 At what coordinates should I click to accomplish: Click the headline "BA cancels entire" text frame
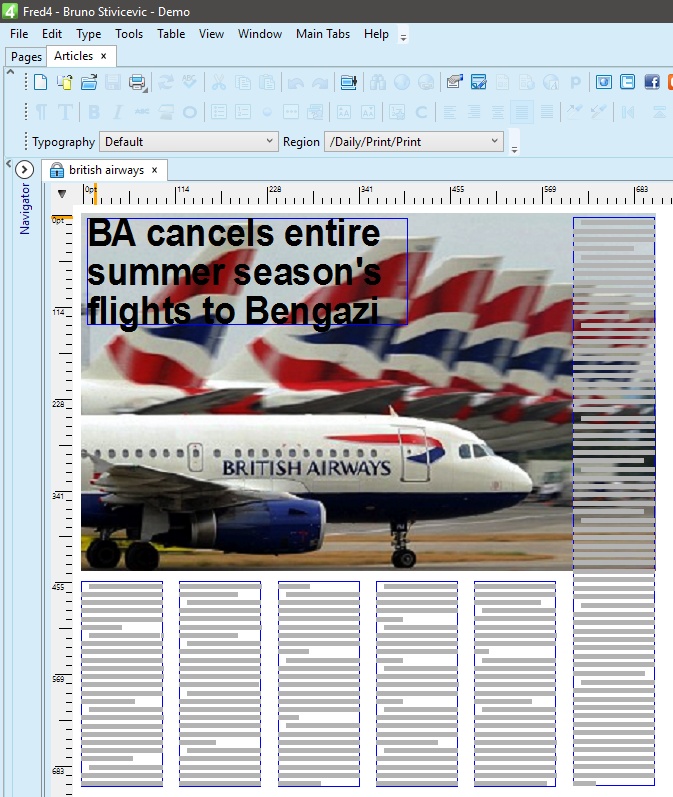point(247,271)
